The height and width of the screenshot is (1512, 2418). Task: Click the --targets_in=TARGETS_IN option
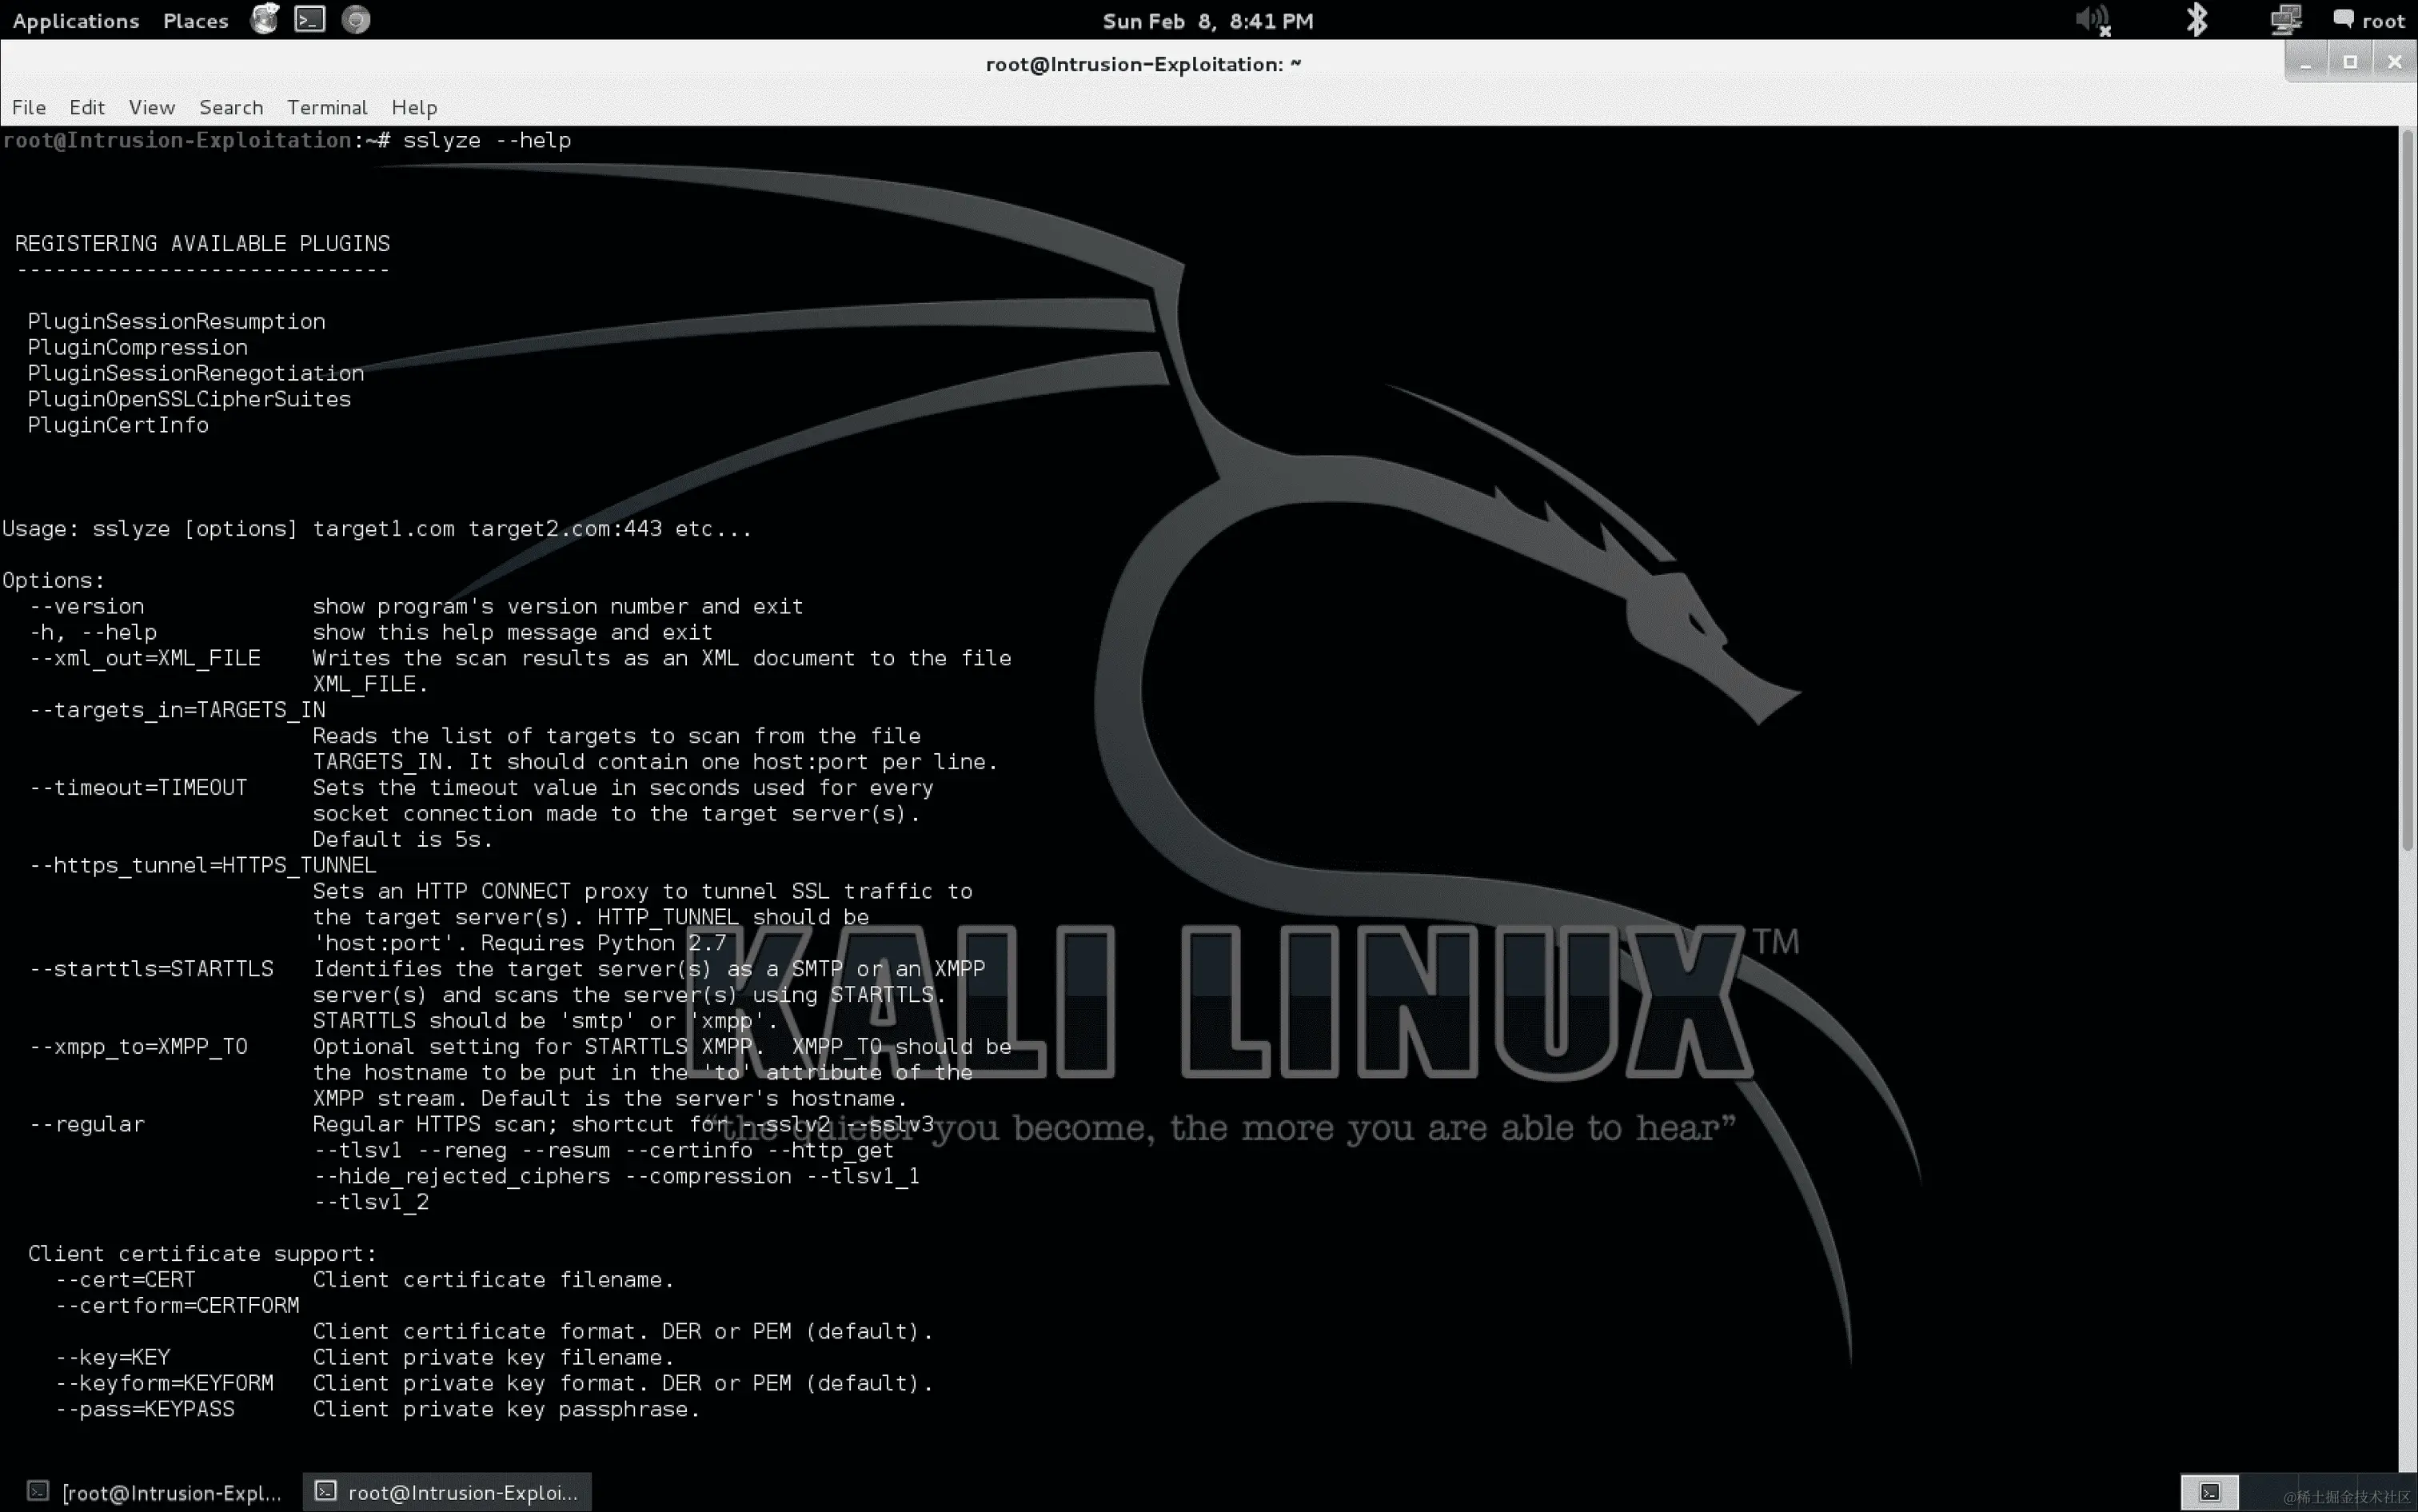tap(177, 710)
